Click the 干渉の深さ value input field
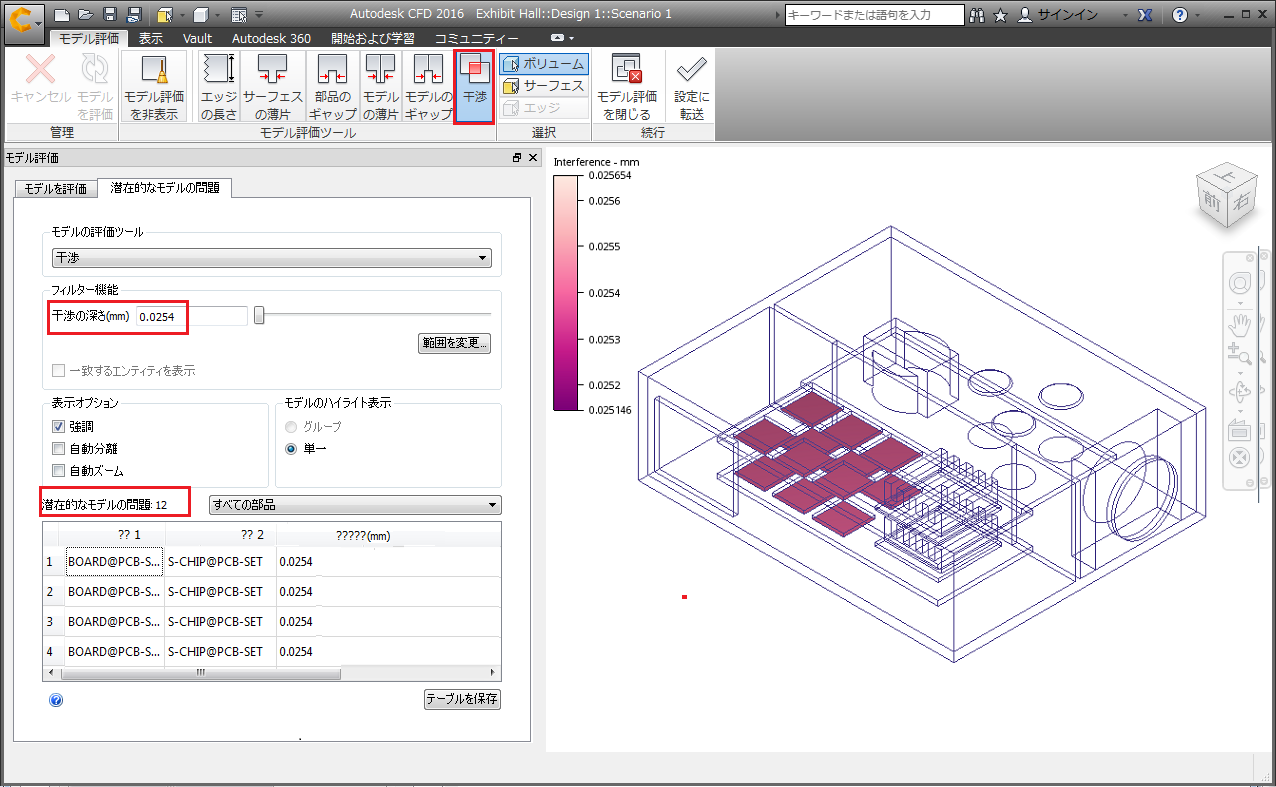This screenshot has height=787, width=1276. click(191, 316)
